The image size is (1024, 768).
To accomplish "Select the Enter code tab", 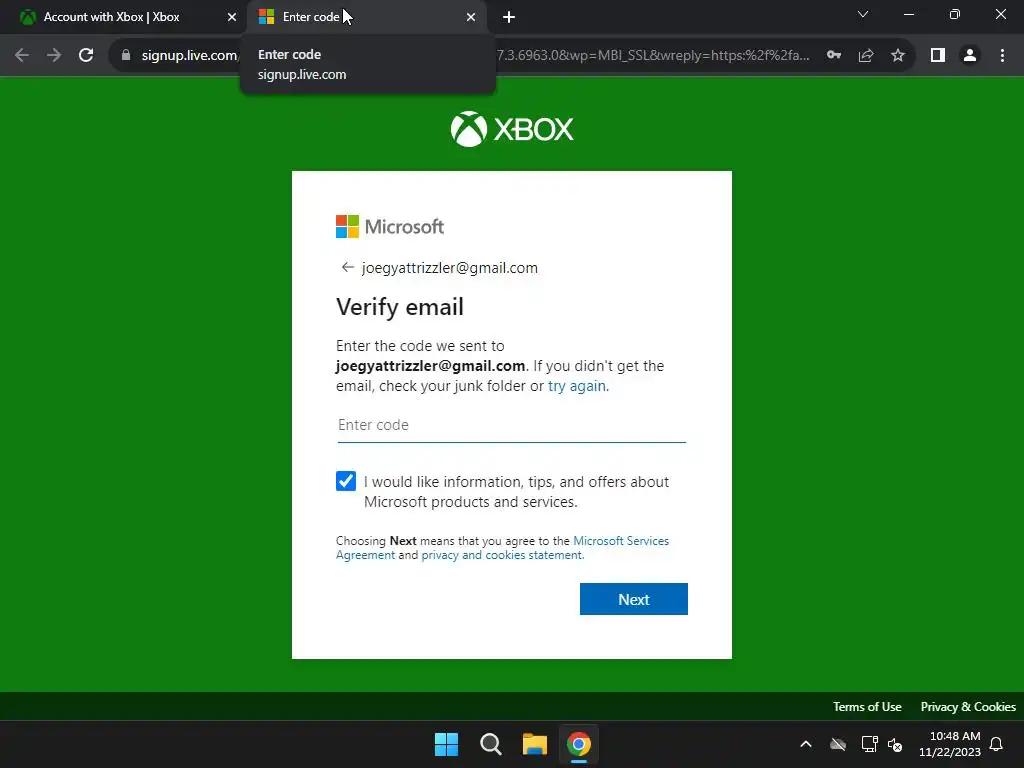I will tap(367, 17).
